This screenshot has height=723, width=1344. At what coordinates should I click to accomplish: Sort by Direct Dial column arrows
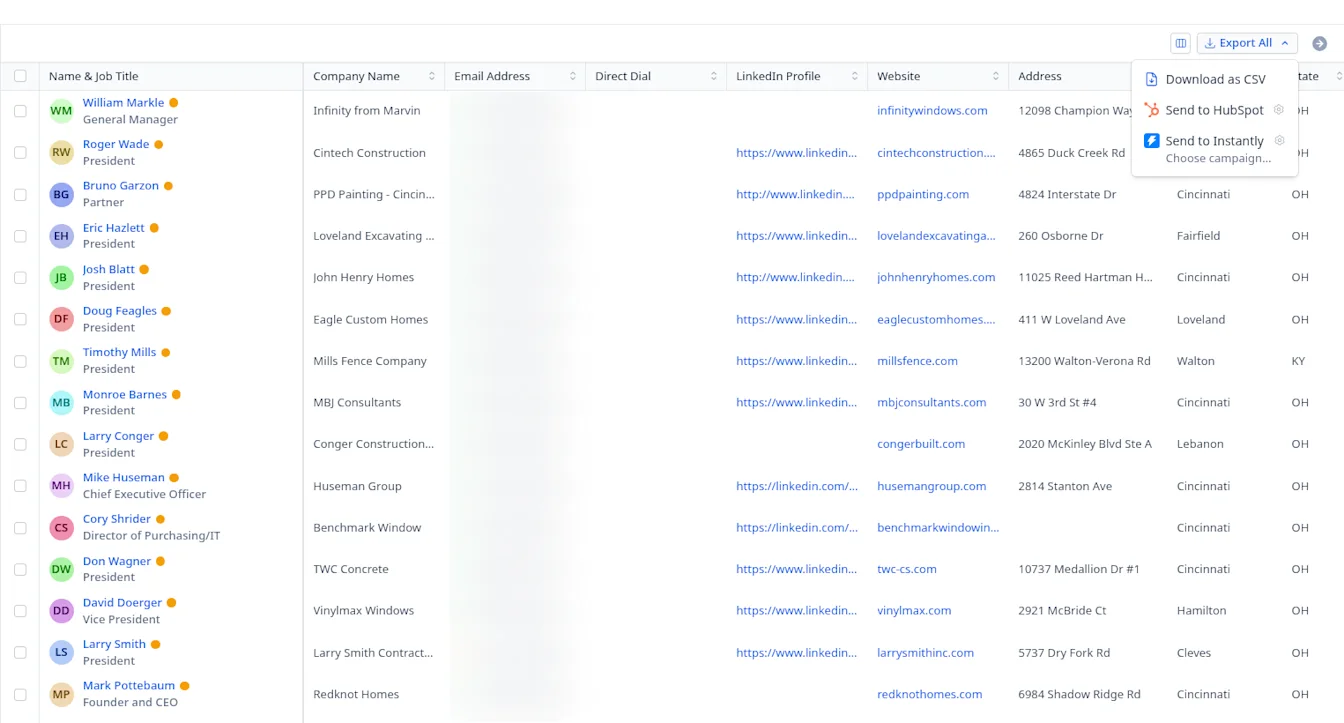point(714,76)
